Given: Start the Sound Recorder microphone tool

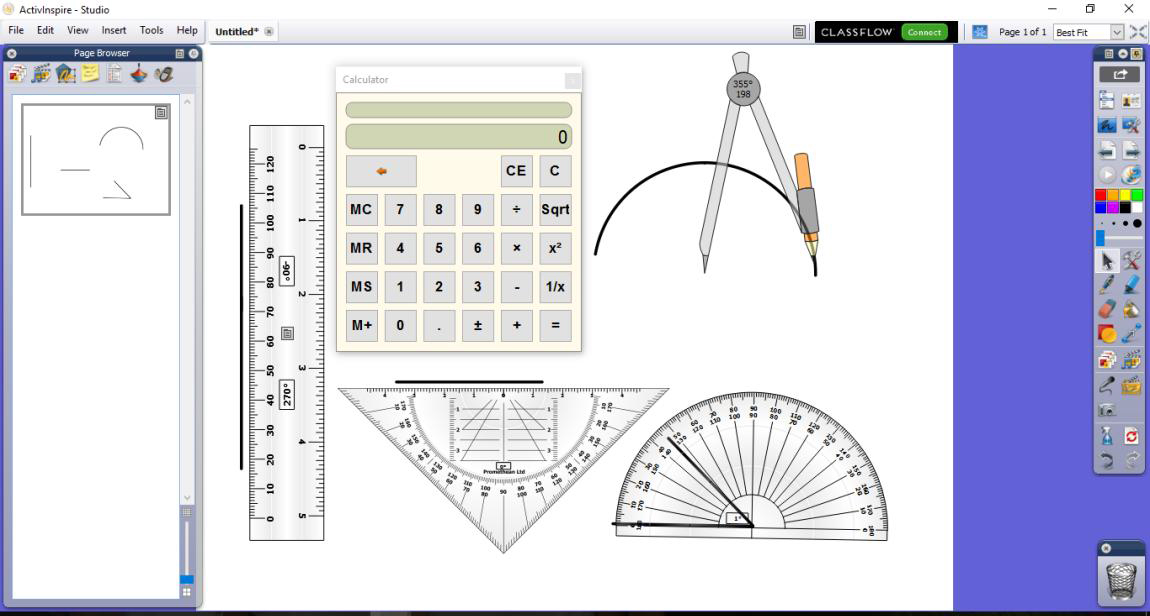Looking at the screenshot, I should pyautogui.click(x=1108, y=385).
